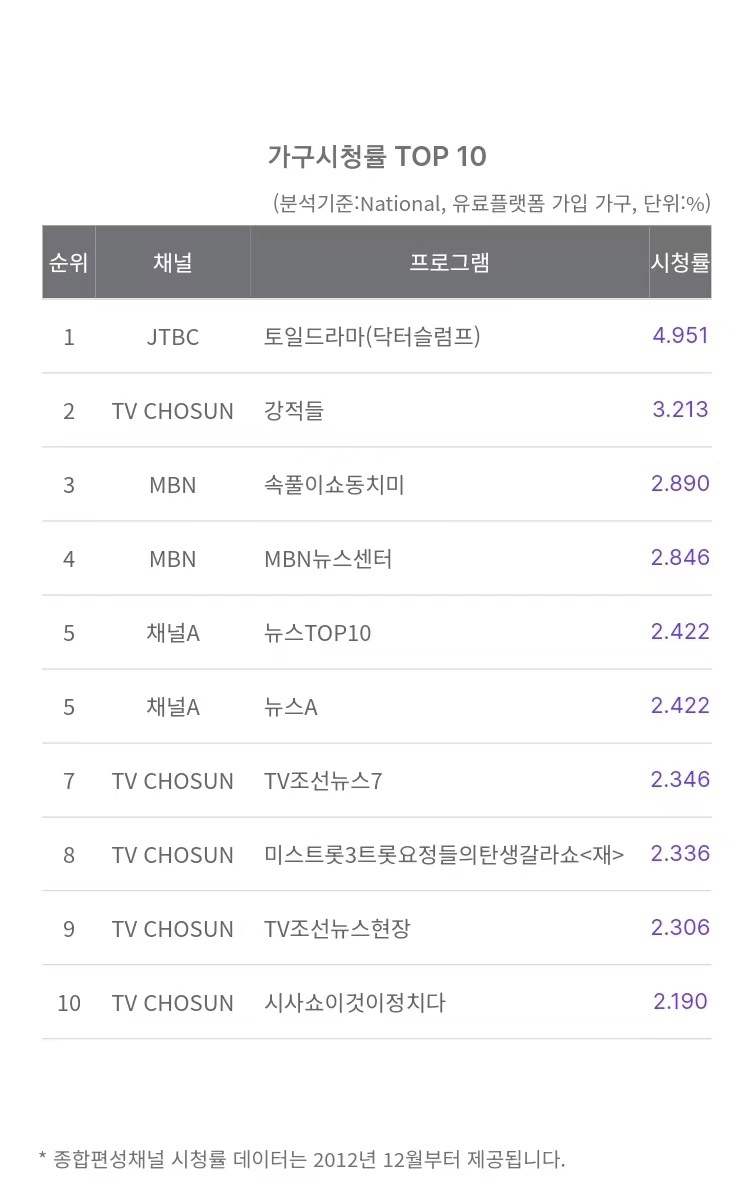The image size is (751, 1179).
Task: Click the 프로그램 column header
Action: 450,262
